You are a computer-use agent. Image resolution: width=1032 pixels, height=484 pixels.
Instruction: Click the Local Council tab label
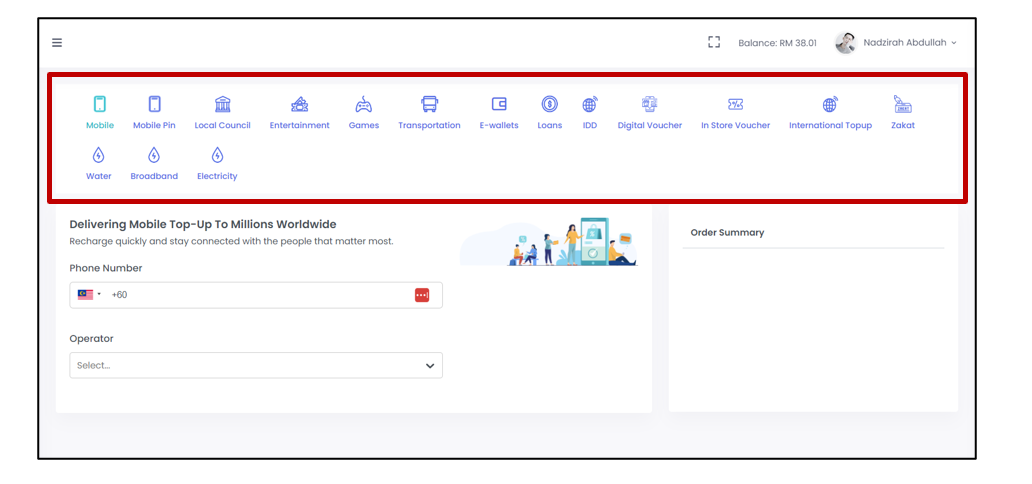click(222, 125)
